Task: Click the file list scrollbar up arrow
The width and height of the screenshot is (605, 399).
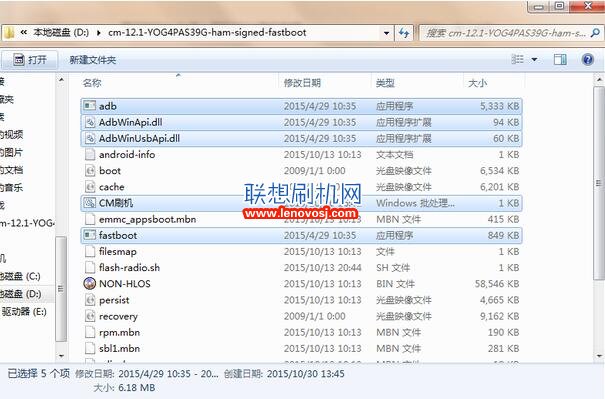Action: [599, 80]
